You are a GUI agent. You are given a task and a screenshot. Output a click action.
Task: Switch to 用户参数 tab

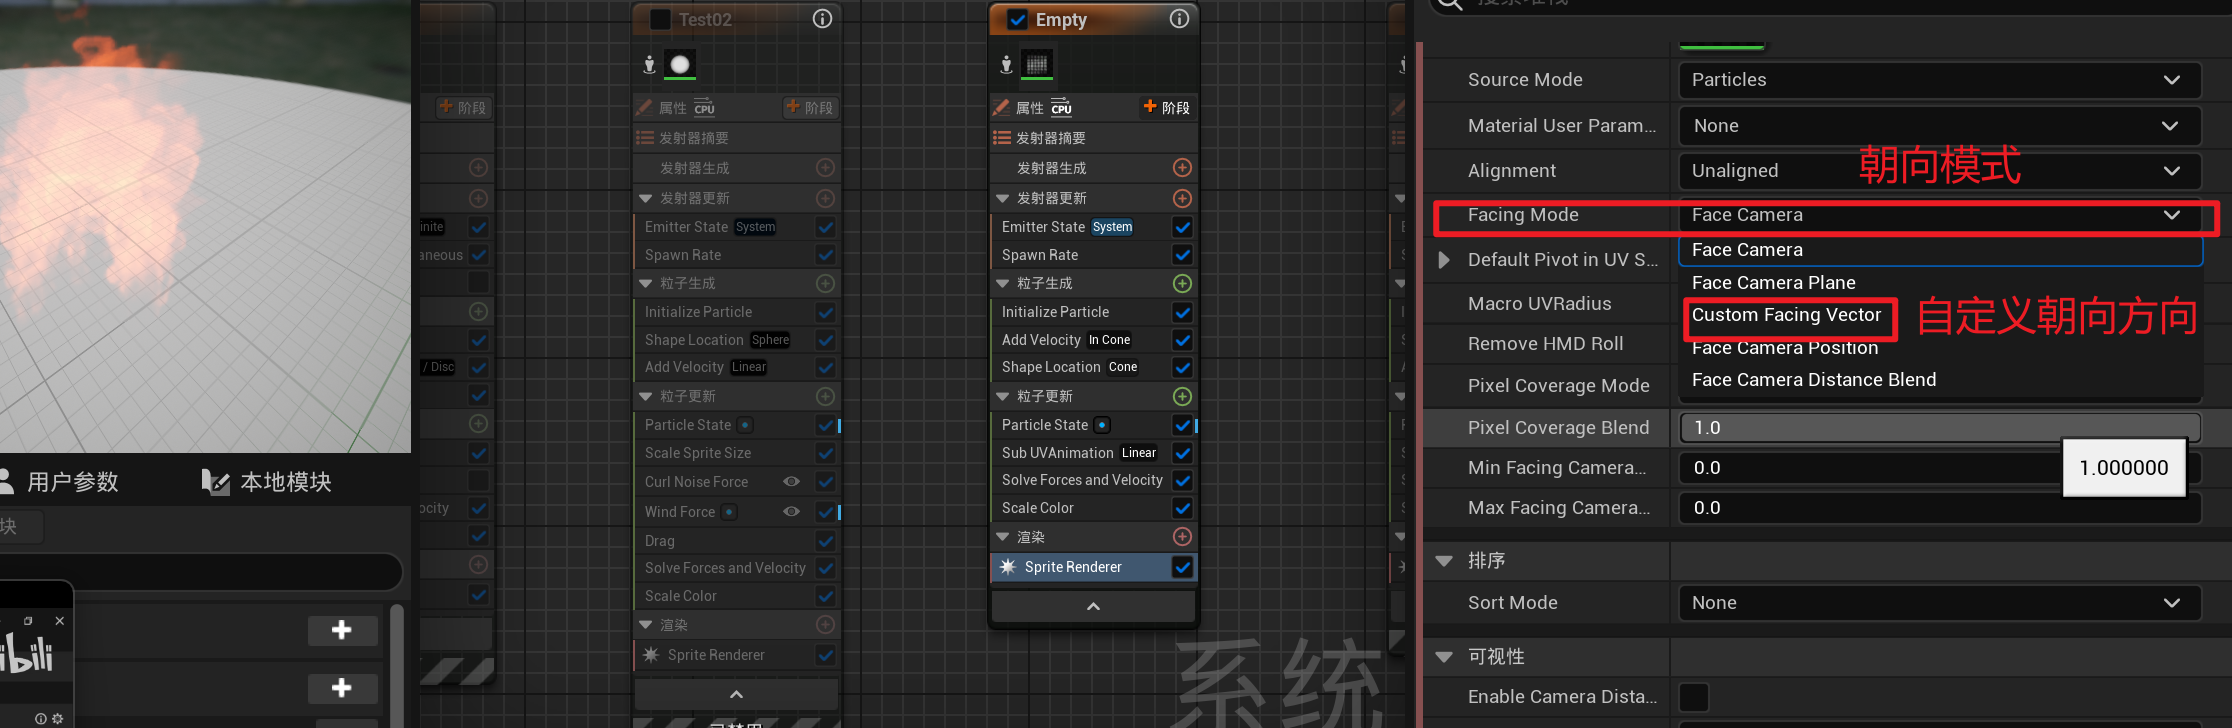click(x=60, y=482)
